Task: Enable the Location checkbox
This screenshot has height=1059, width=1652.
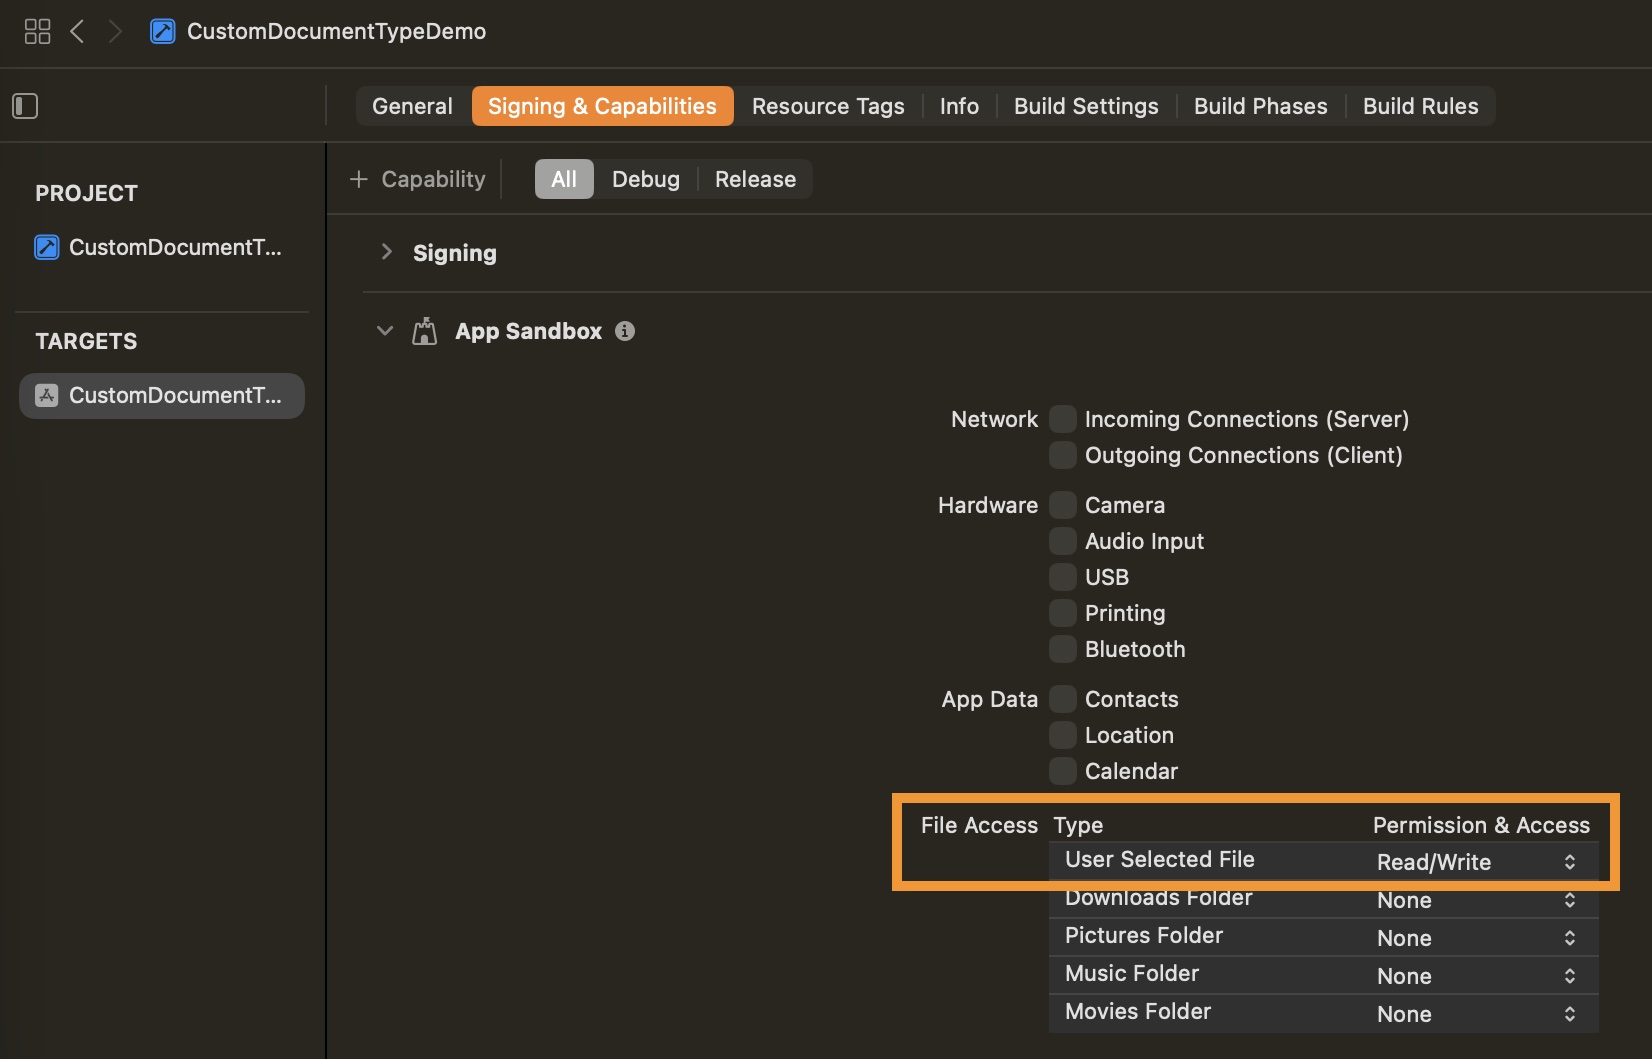Action: tap(1063, 735)
